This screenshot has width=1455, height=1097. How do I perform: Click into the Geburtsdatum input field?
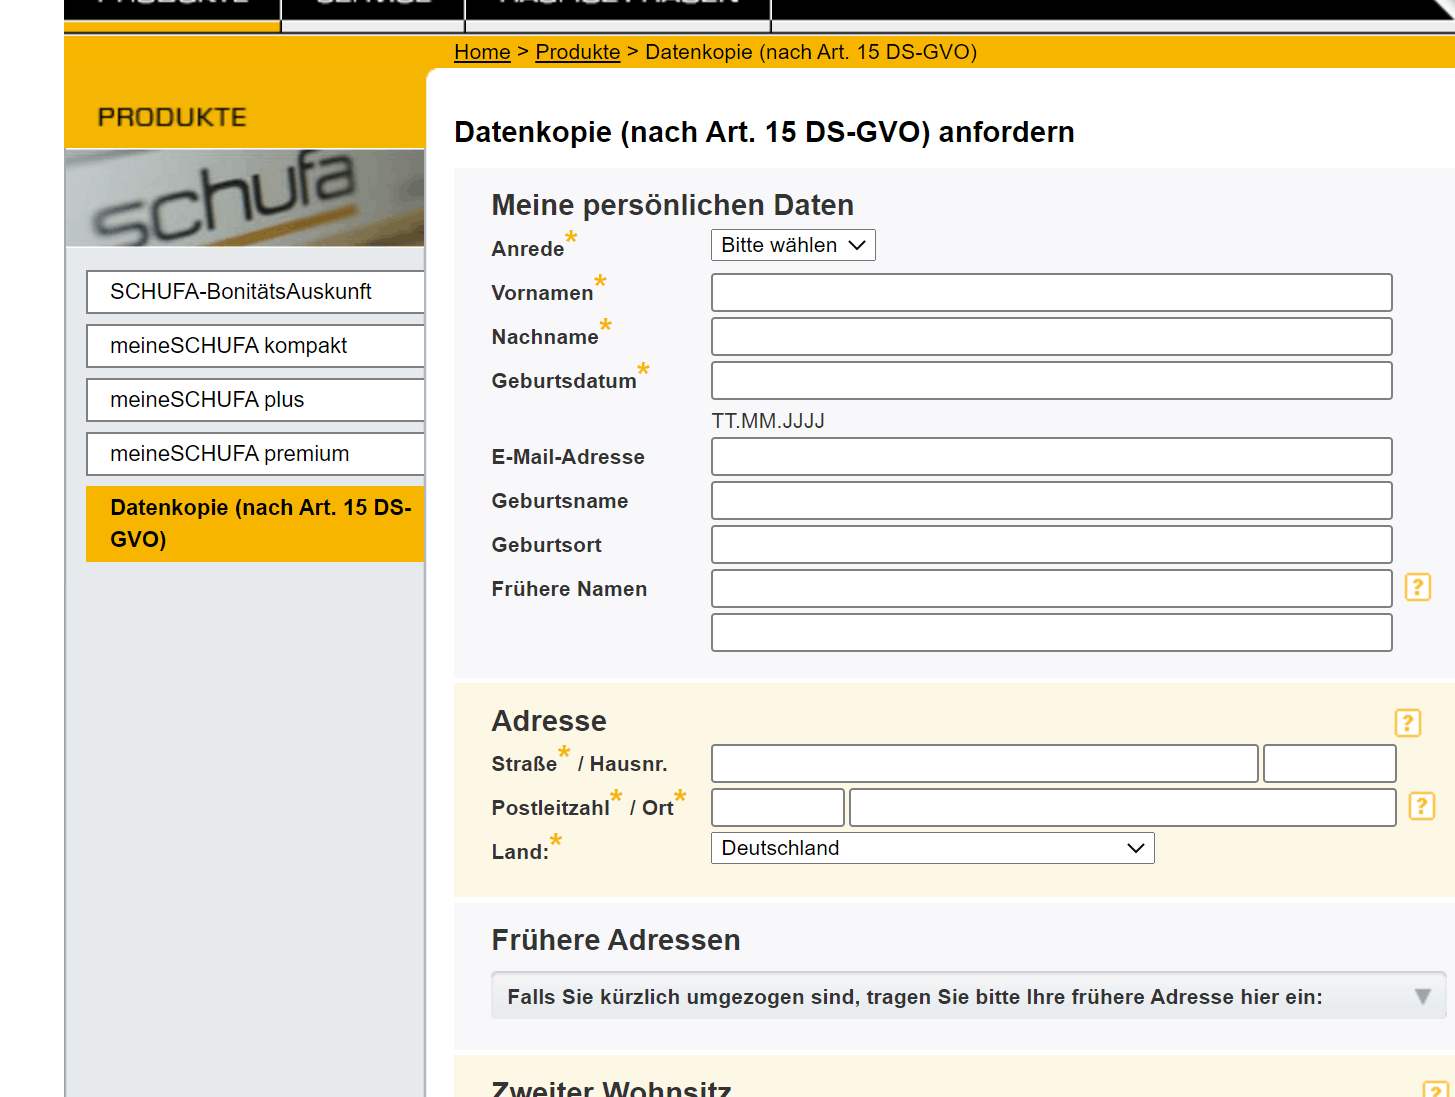(1051, 381)
